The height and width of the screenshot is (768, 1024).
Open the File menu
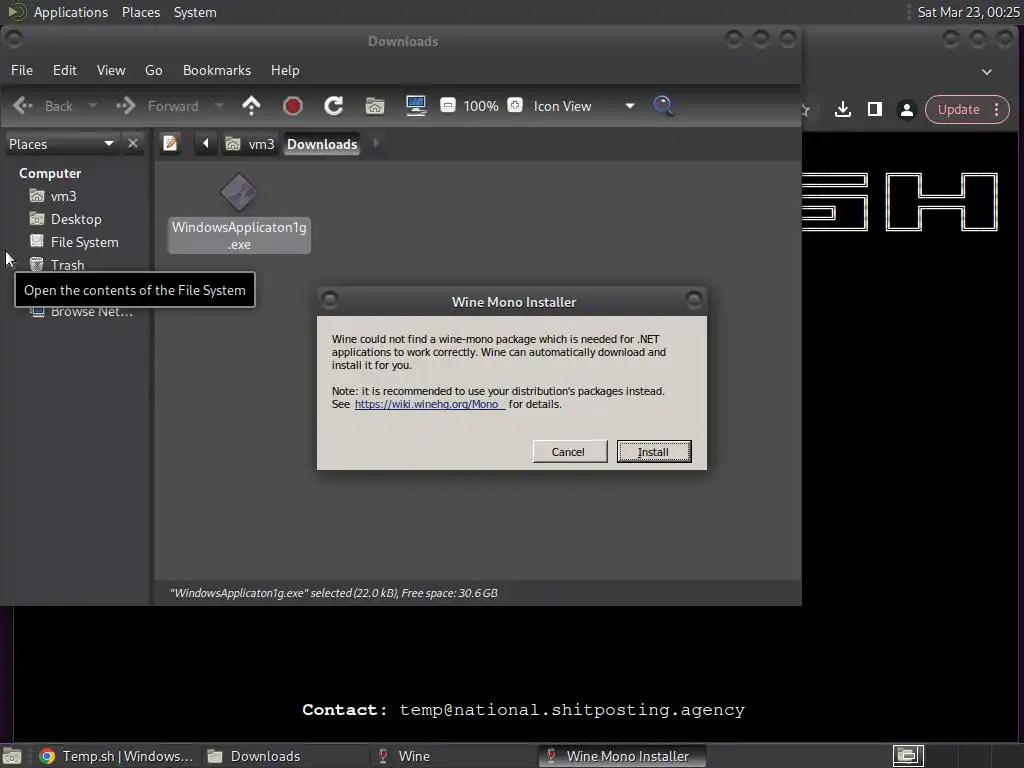(22, 70)
